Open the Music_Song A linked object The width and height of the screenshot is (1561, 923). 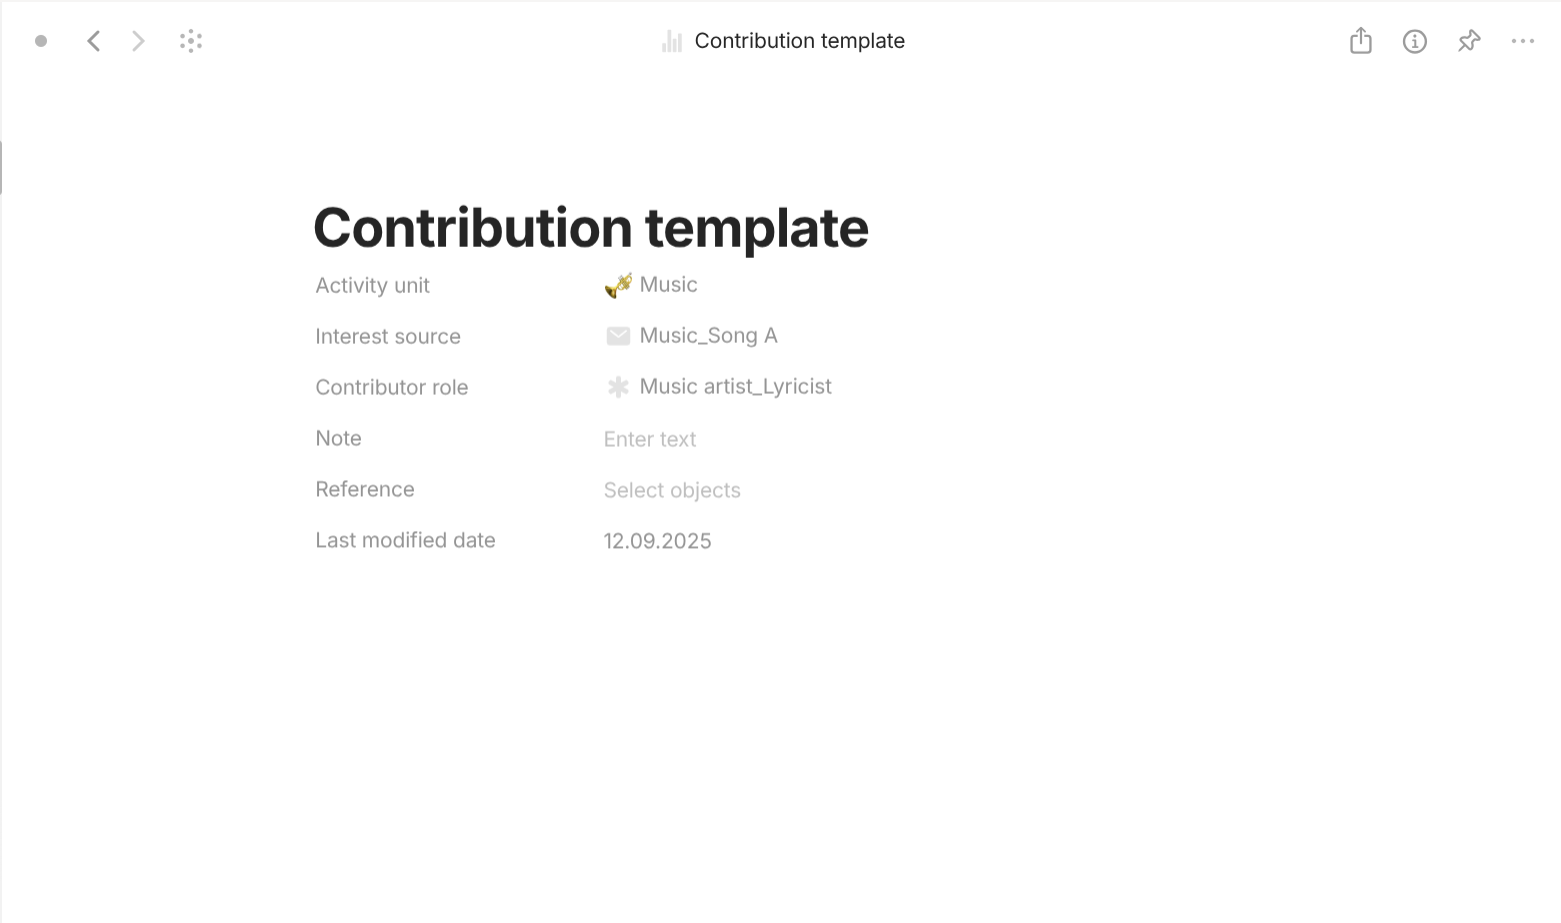coord(709,336)
